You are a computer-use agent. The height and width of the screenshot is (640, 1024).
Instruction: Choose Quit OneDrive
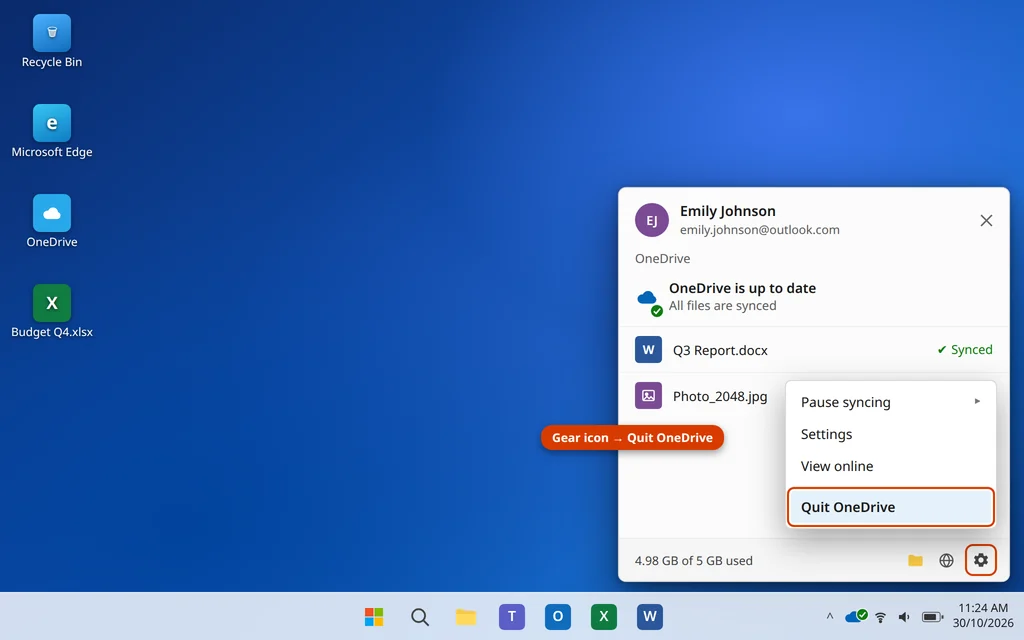tap(891, 507)
